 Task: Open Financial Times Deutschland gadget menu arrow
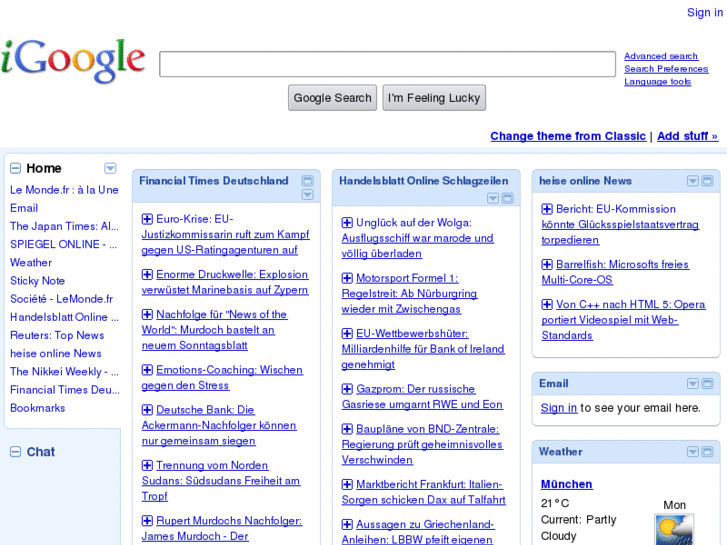tap(307, 194)
